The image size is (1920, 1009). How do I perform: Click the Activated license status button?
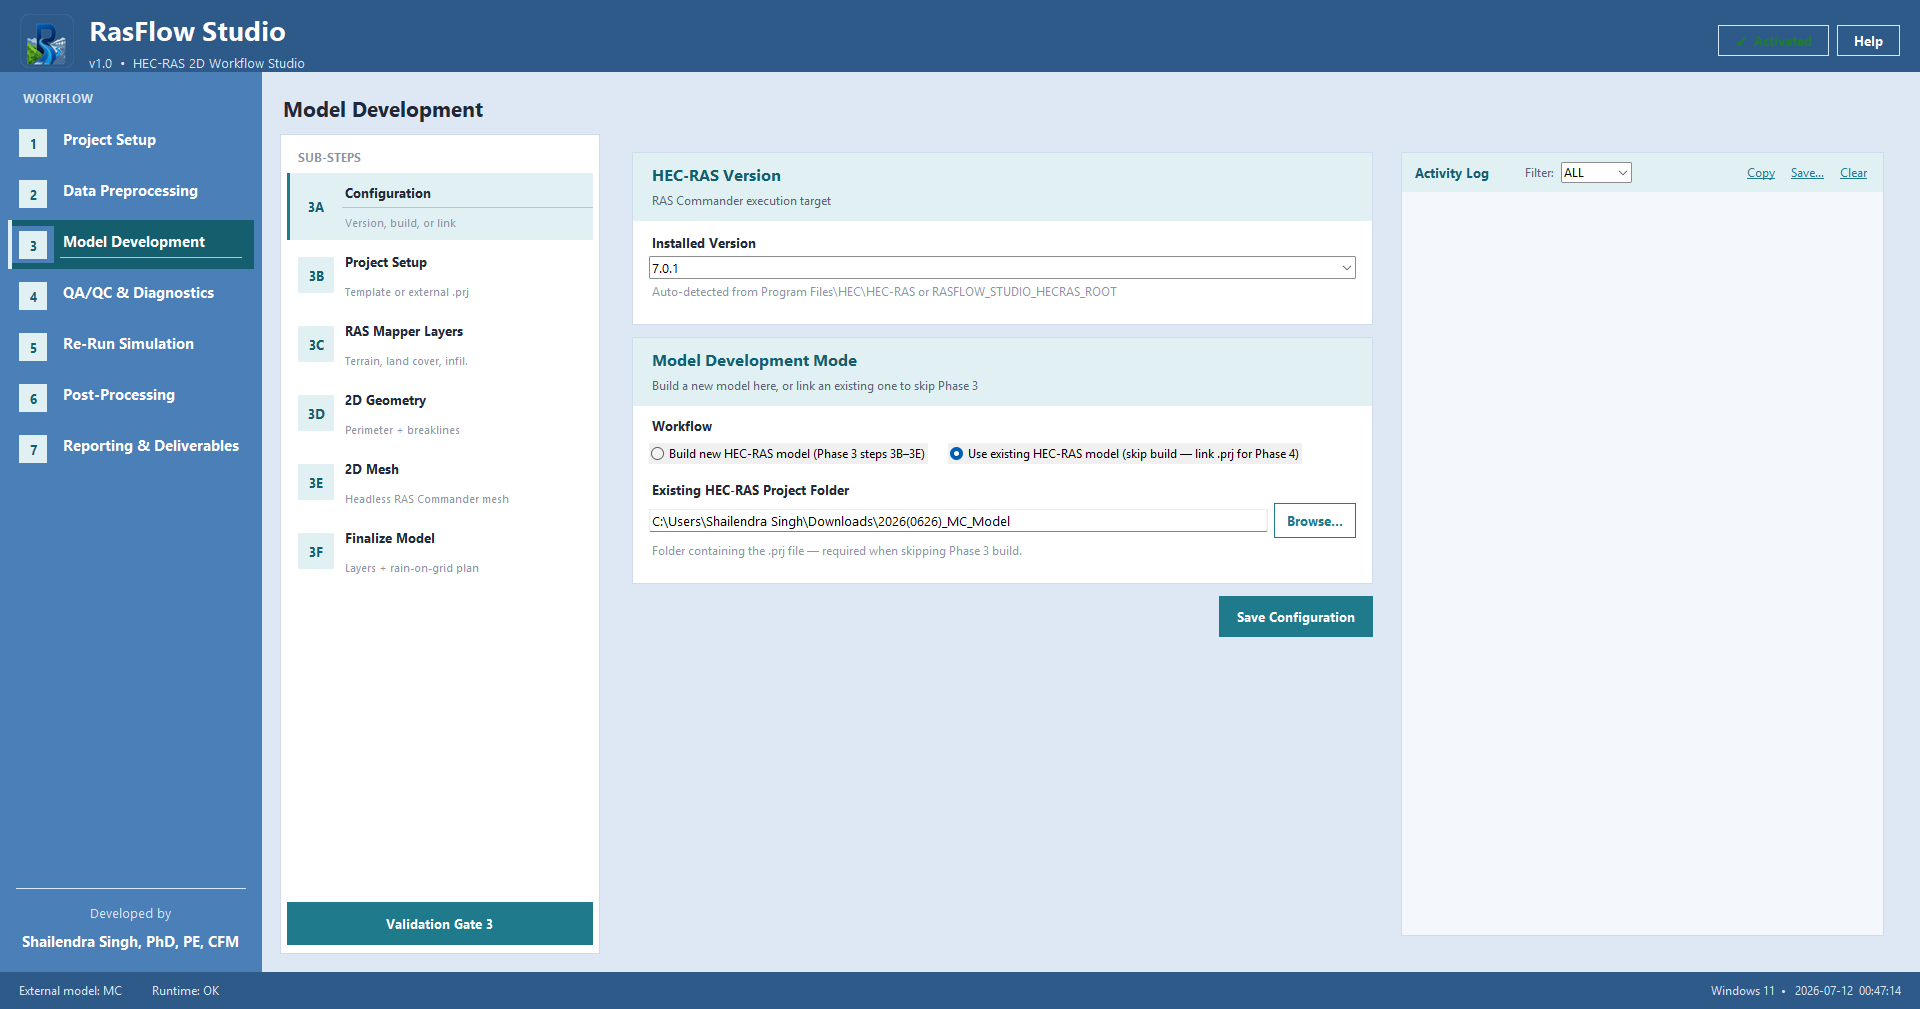[x=1773, y=41]
